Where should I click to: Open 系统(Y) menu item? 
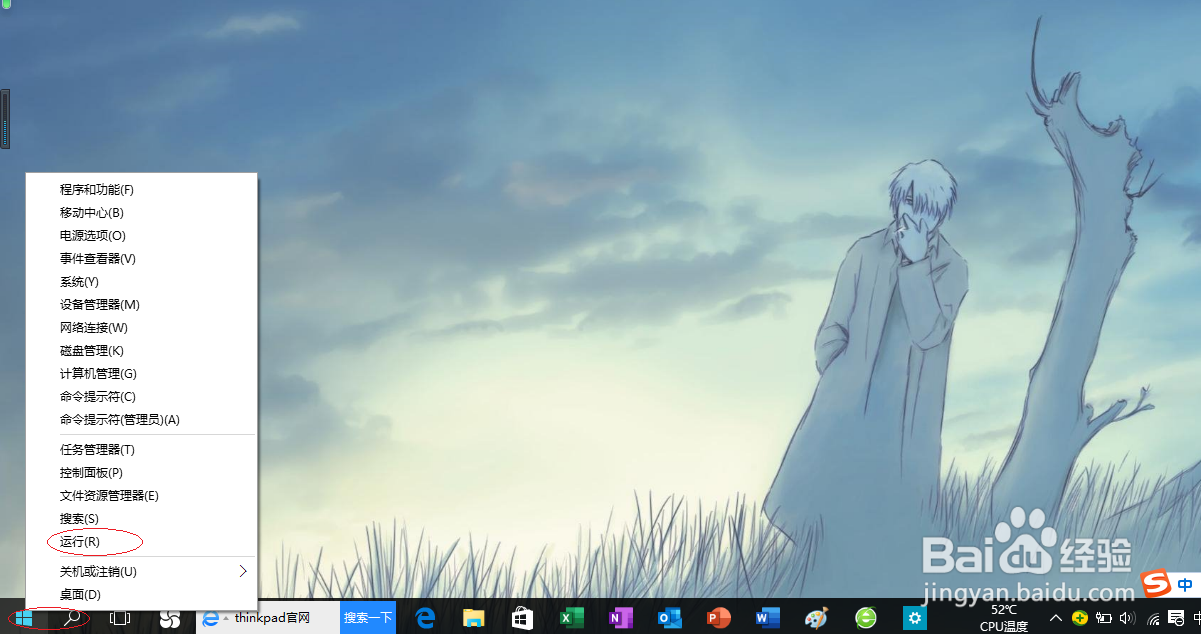tap(141, 282)
